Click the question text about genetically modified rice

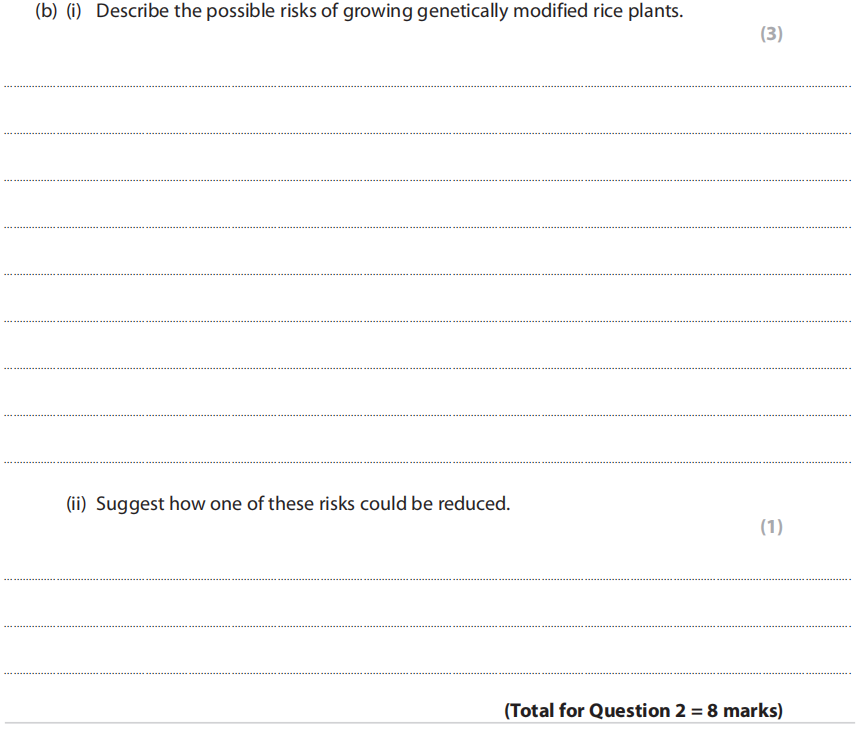point(390,14)
